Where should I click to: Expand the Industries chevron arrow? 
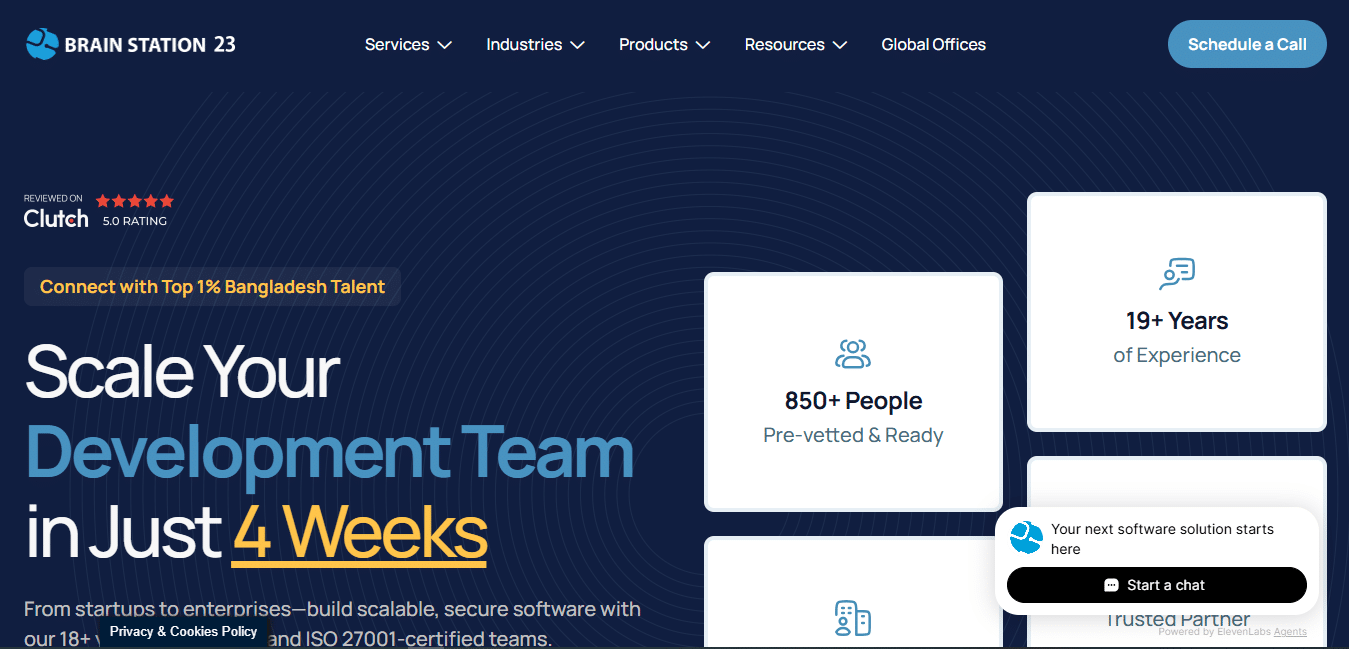pyautogui.click(x=578, y=45)
